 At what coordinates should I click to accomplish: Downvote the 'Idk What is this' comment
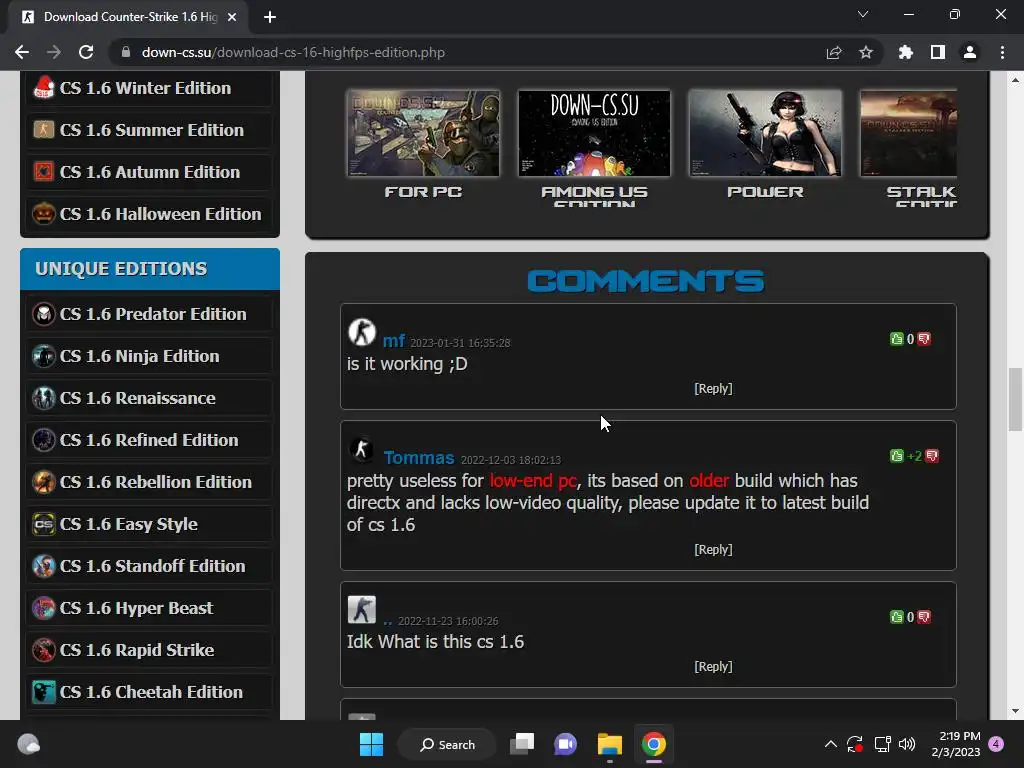pyautogui.click(x=924, y=617)
